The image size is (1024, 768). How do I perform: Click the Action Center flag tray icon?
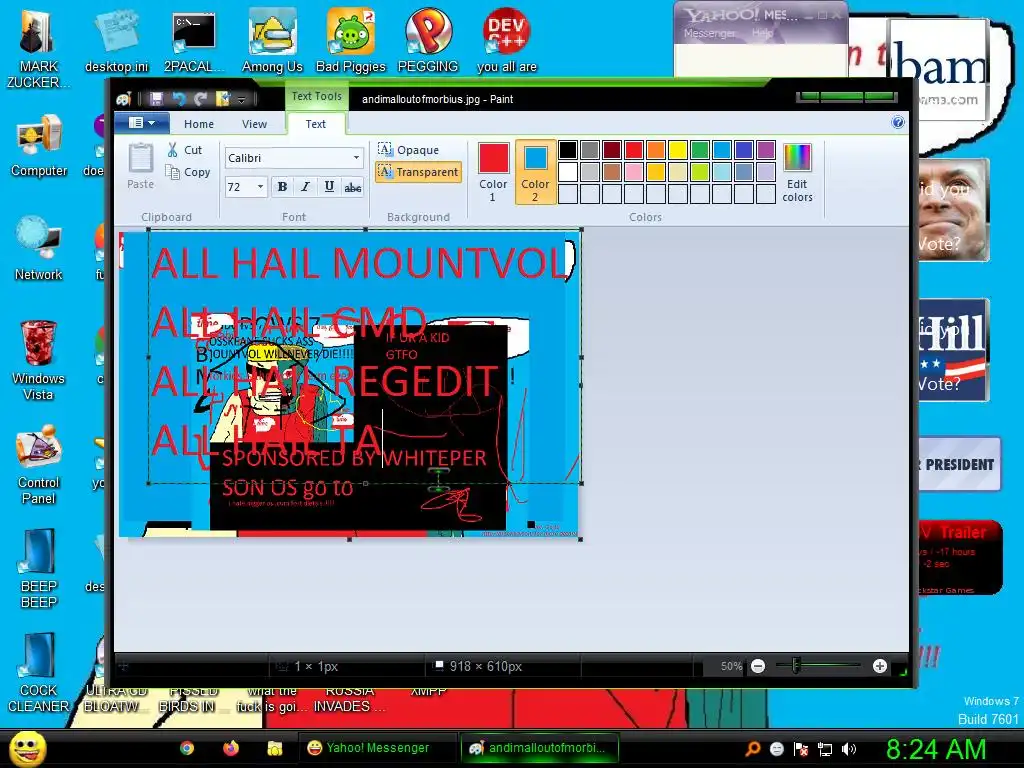(x=801, y=749)
